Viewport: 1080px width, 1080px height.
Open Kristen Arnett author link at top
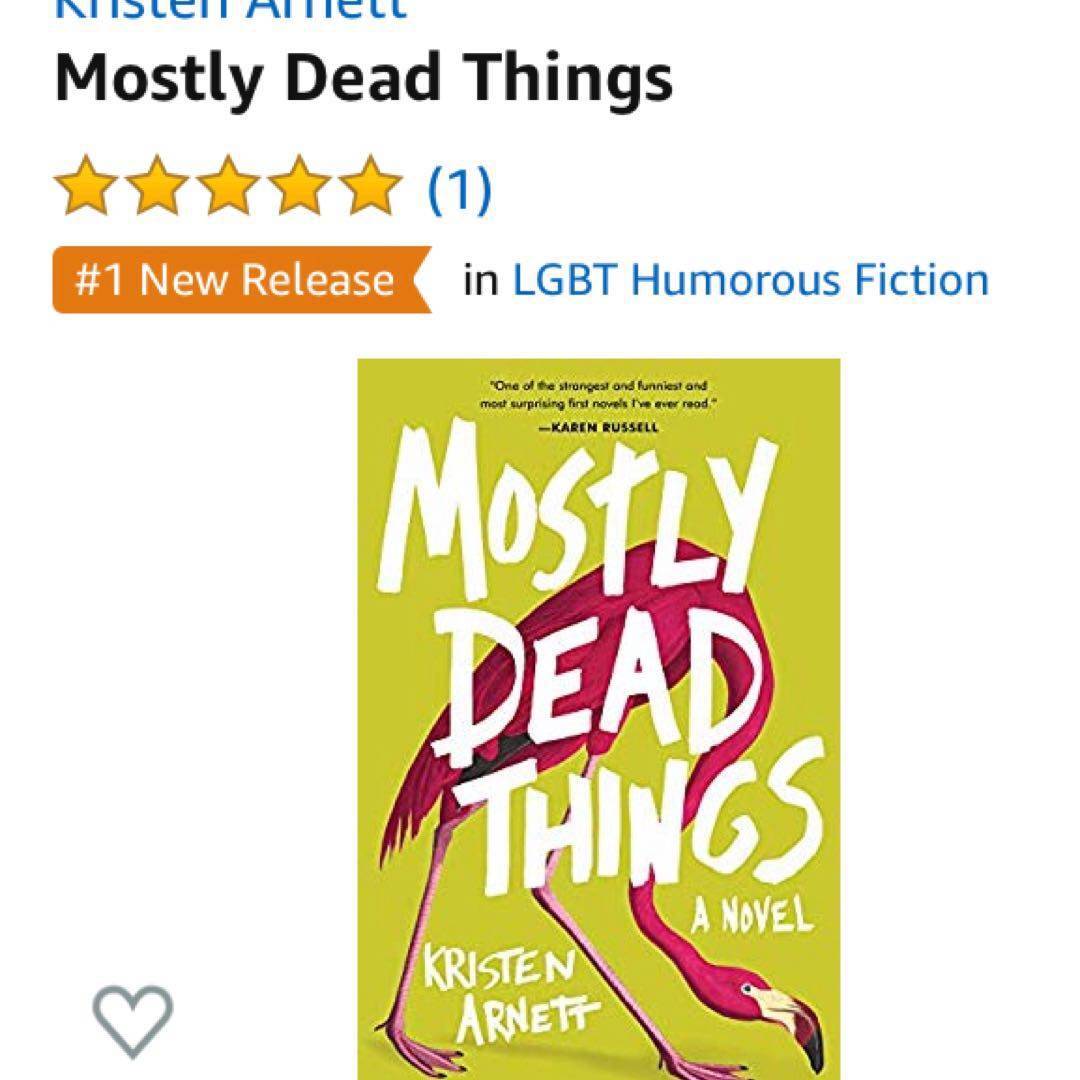tap(231, 10)
